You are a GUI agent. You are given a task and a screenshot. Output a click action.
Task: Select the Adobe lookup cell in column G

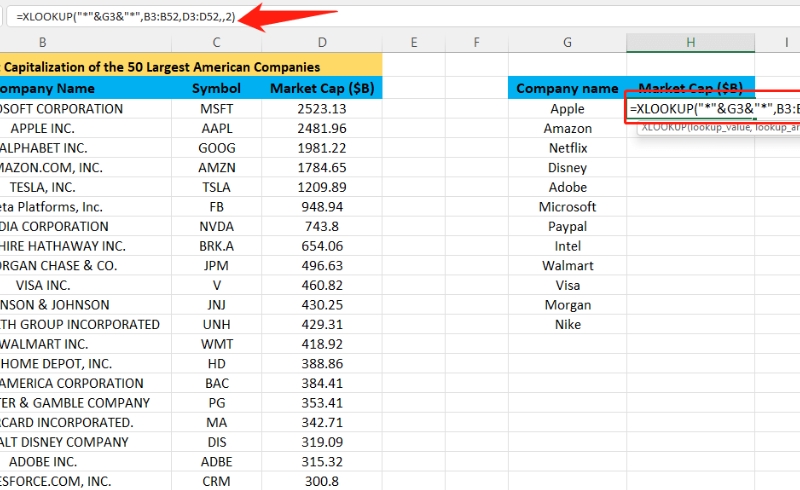coord(567,187)
